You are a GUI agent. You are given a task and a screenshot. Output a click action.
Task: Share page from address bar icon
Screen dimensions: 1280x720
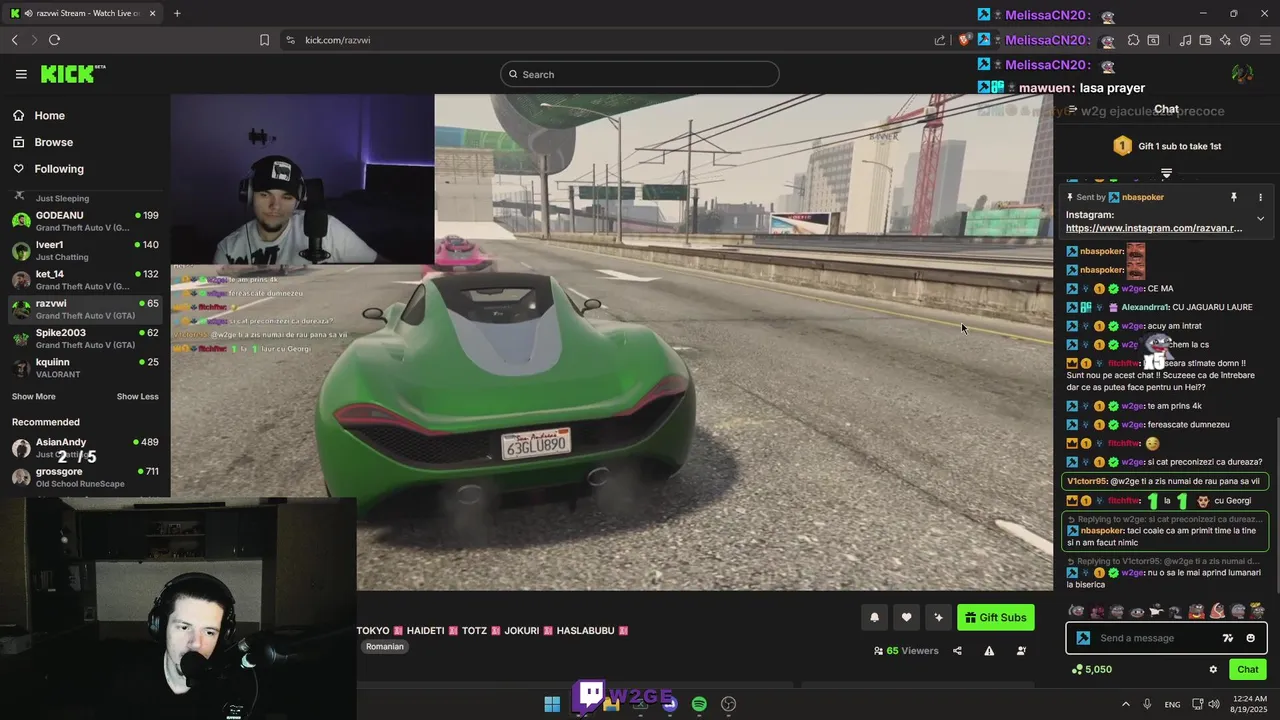click(x=940, y=40)
